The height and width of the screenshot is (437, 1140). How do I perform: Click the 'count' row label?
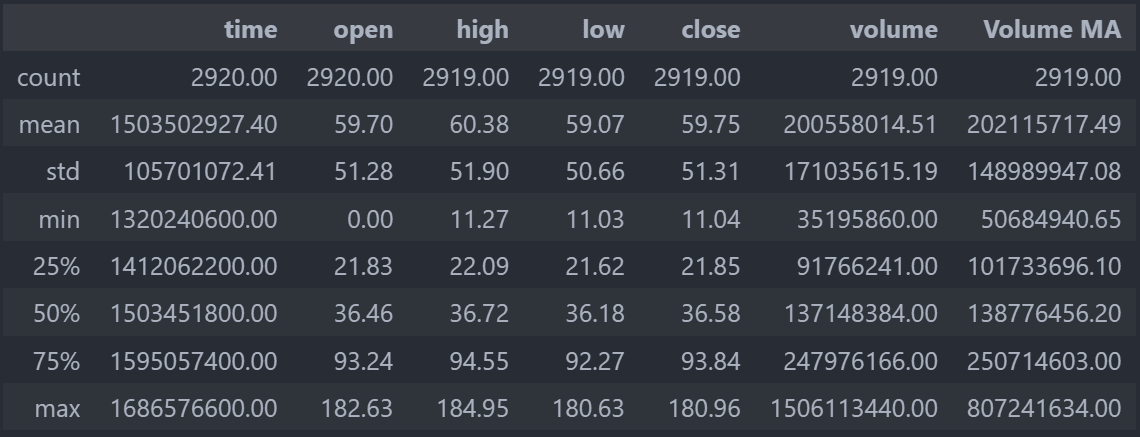(x=48, y=77)
